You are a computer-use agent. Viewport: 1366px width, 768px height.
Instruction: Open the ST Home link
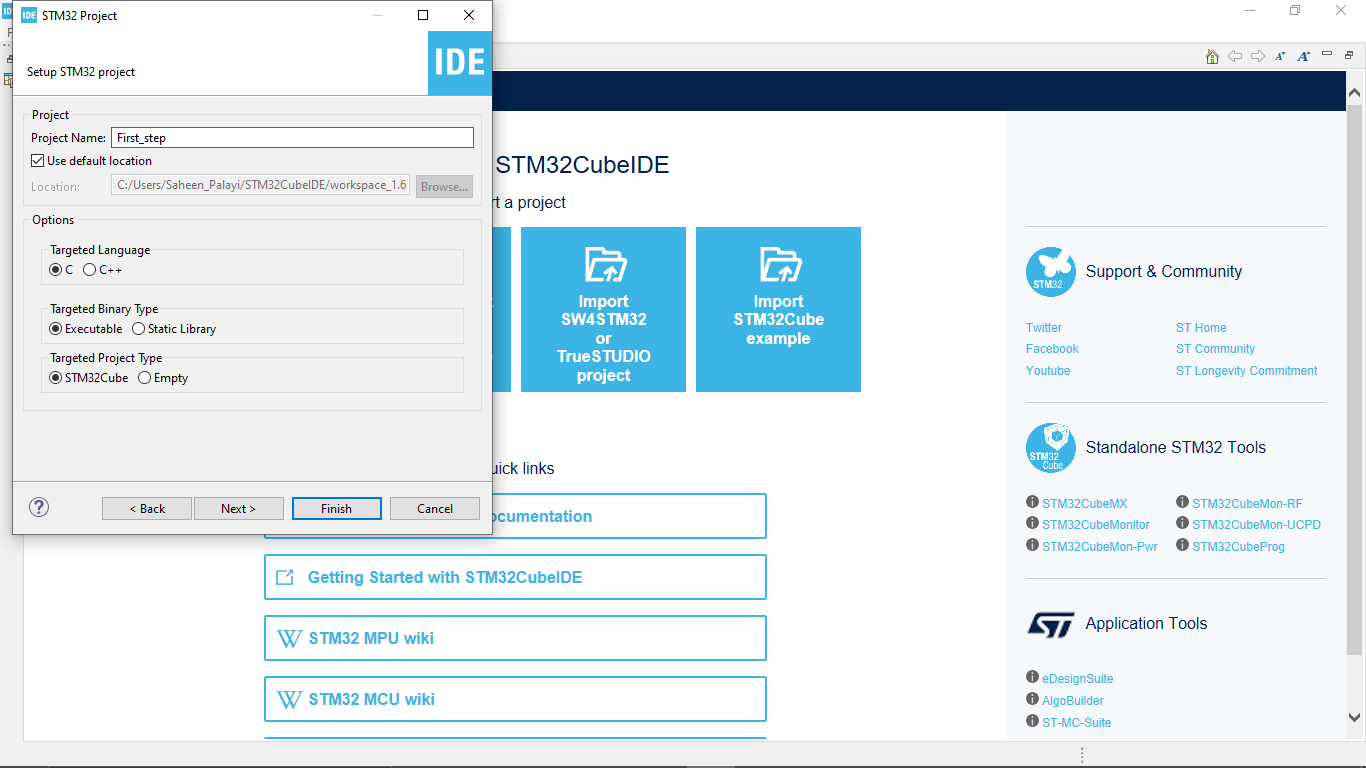(1201, 327)
